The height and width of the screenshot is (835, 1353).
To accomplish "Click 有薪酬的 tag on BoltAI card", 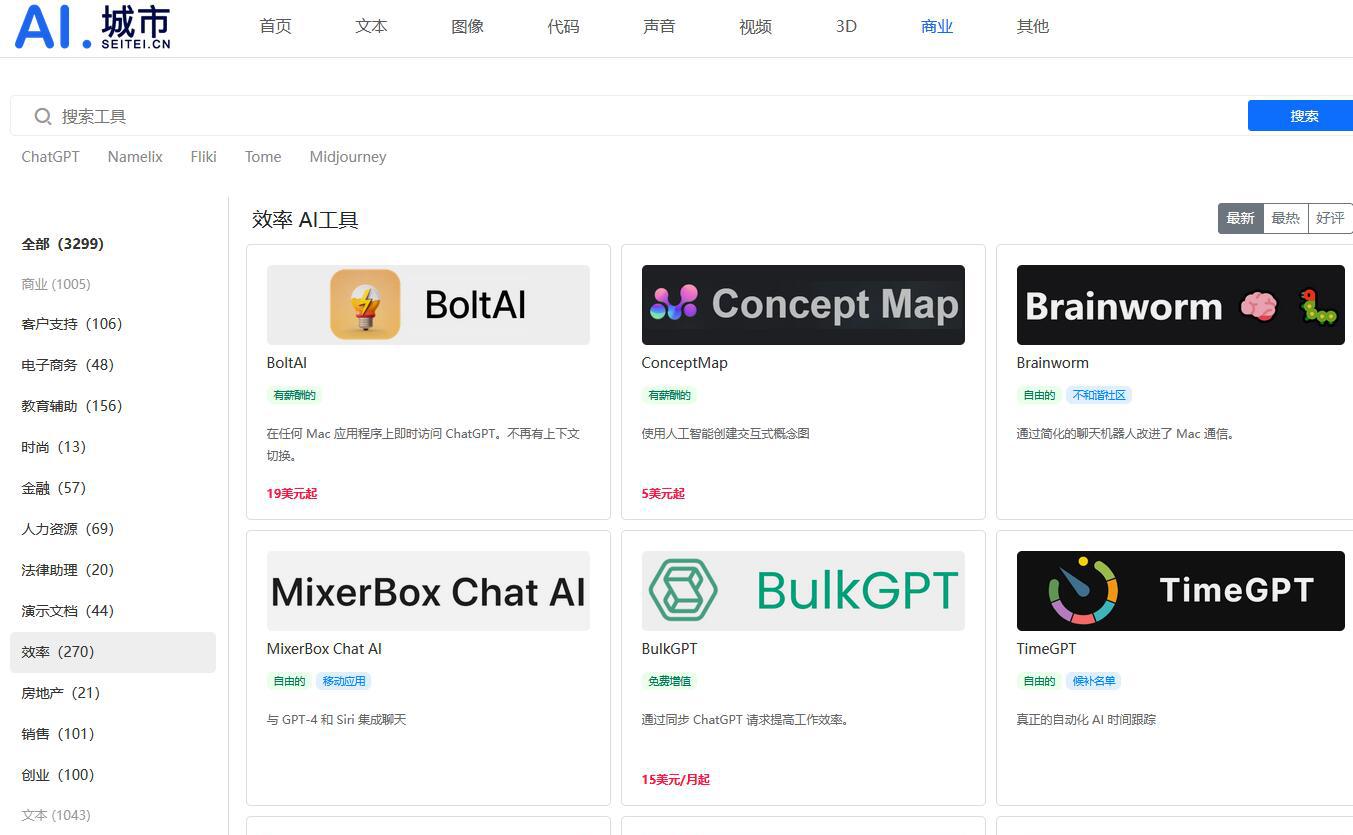I will pos(294,395).
